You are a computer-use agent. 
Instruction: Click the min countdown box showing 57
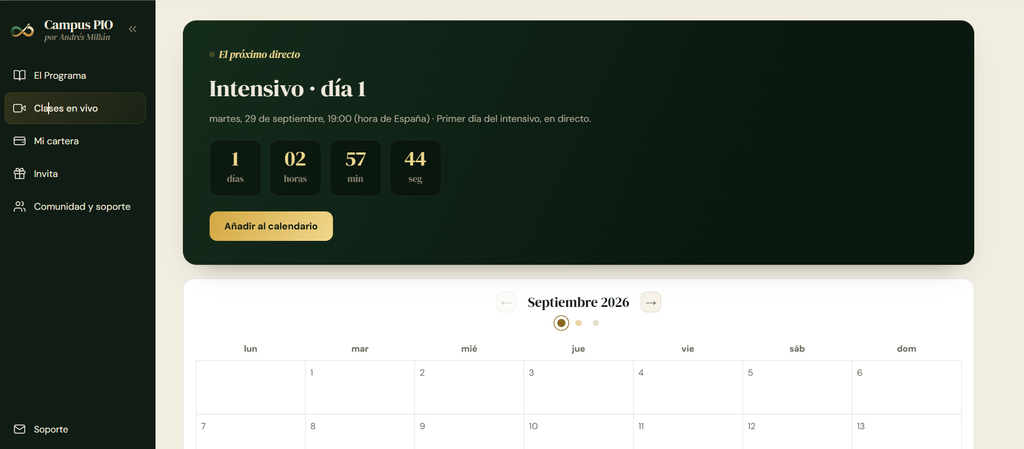click(x=355, y=168)
